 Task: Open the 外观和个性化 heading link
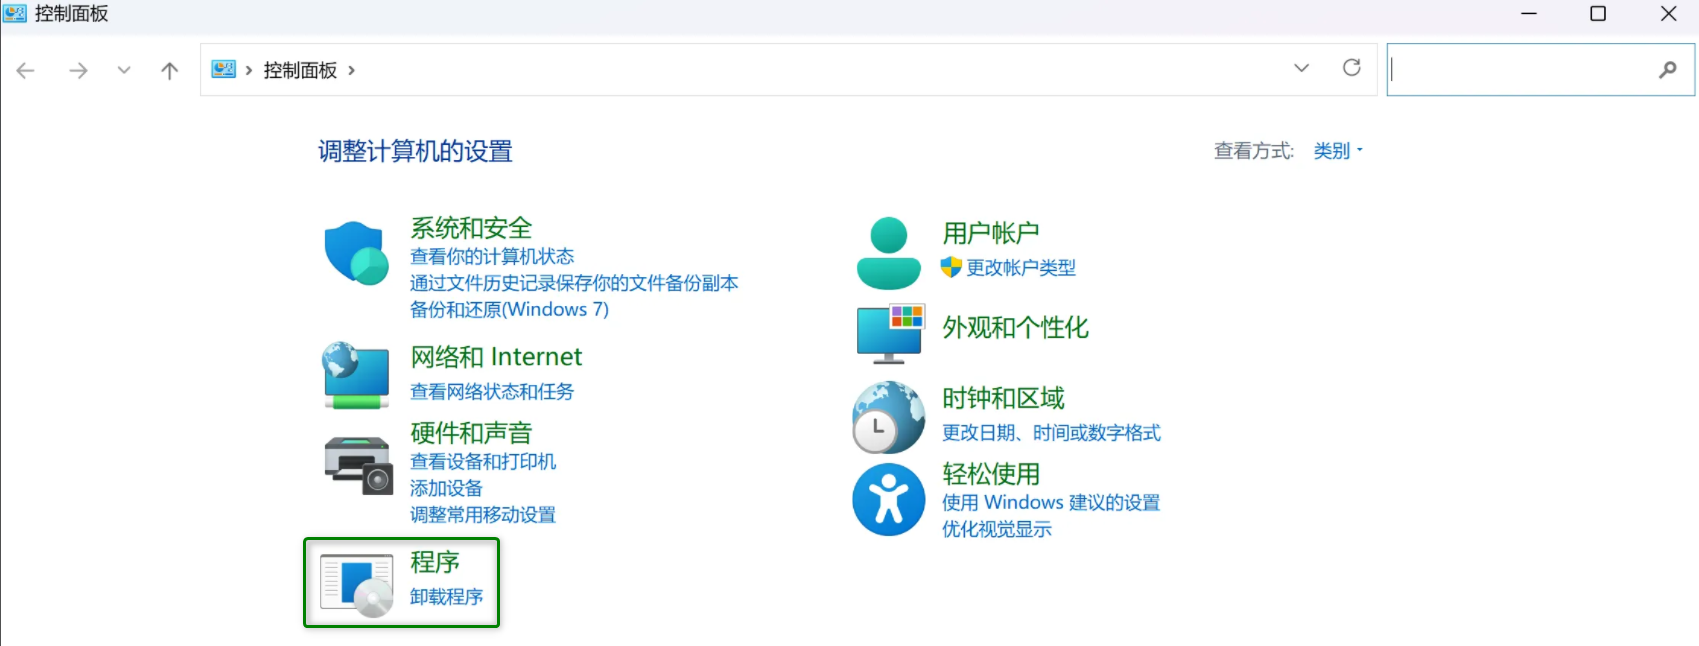tap(1015, 328)
